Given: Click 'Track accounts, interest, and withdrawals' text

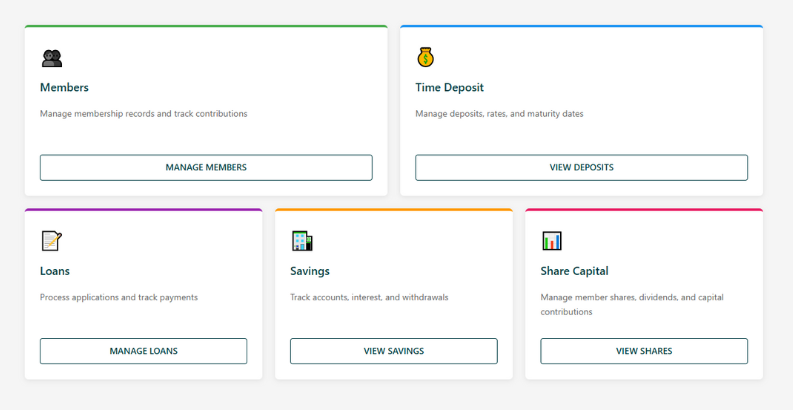Looking at the screenshot, I should [369, 297].
